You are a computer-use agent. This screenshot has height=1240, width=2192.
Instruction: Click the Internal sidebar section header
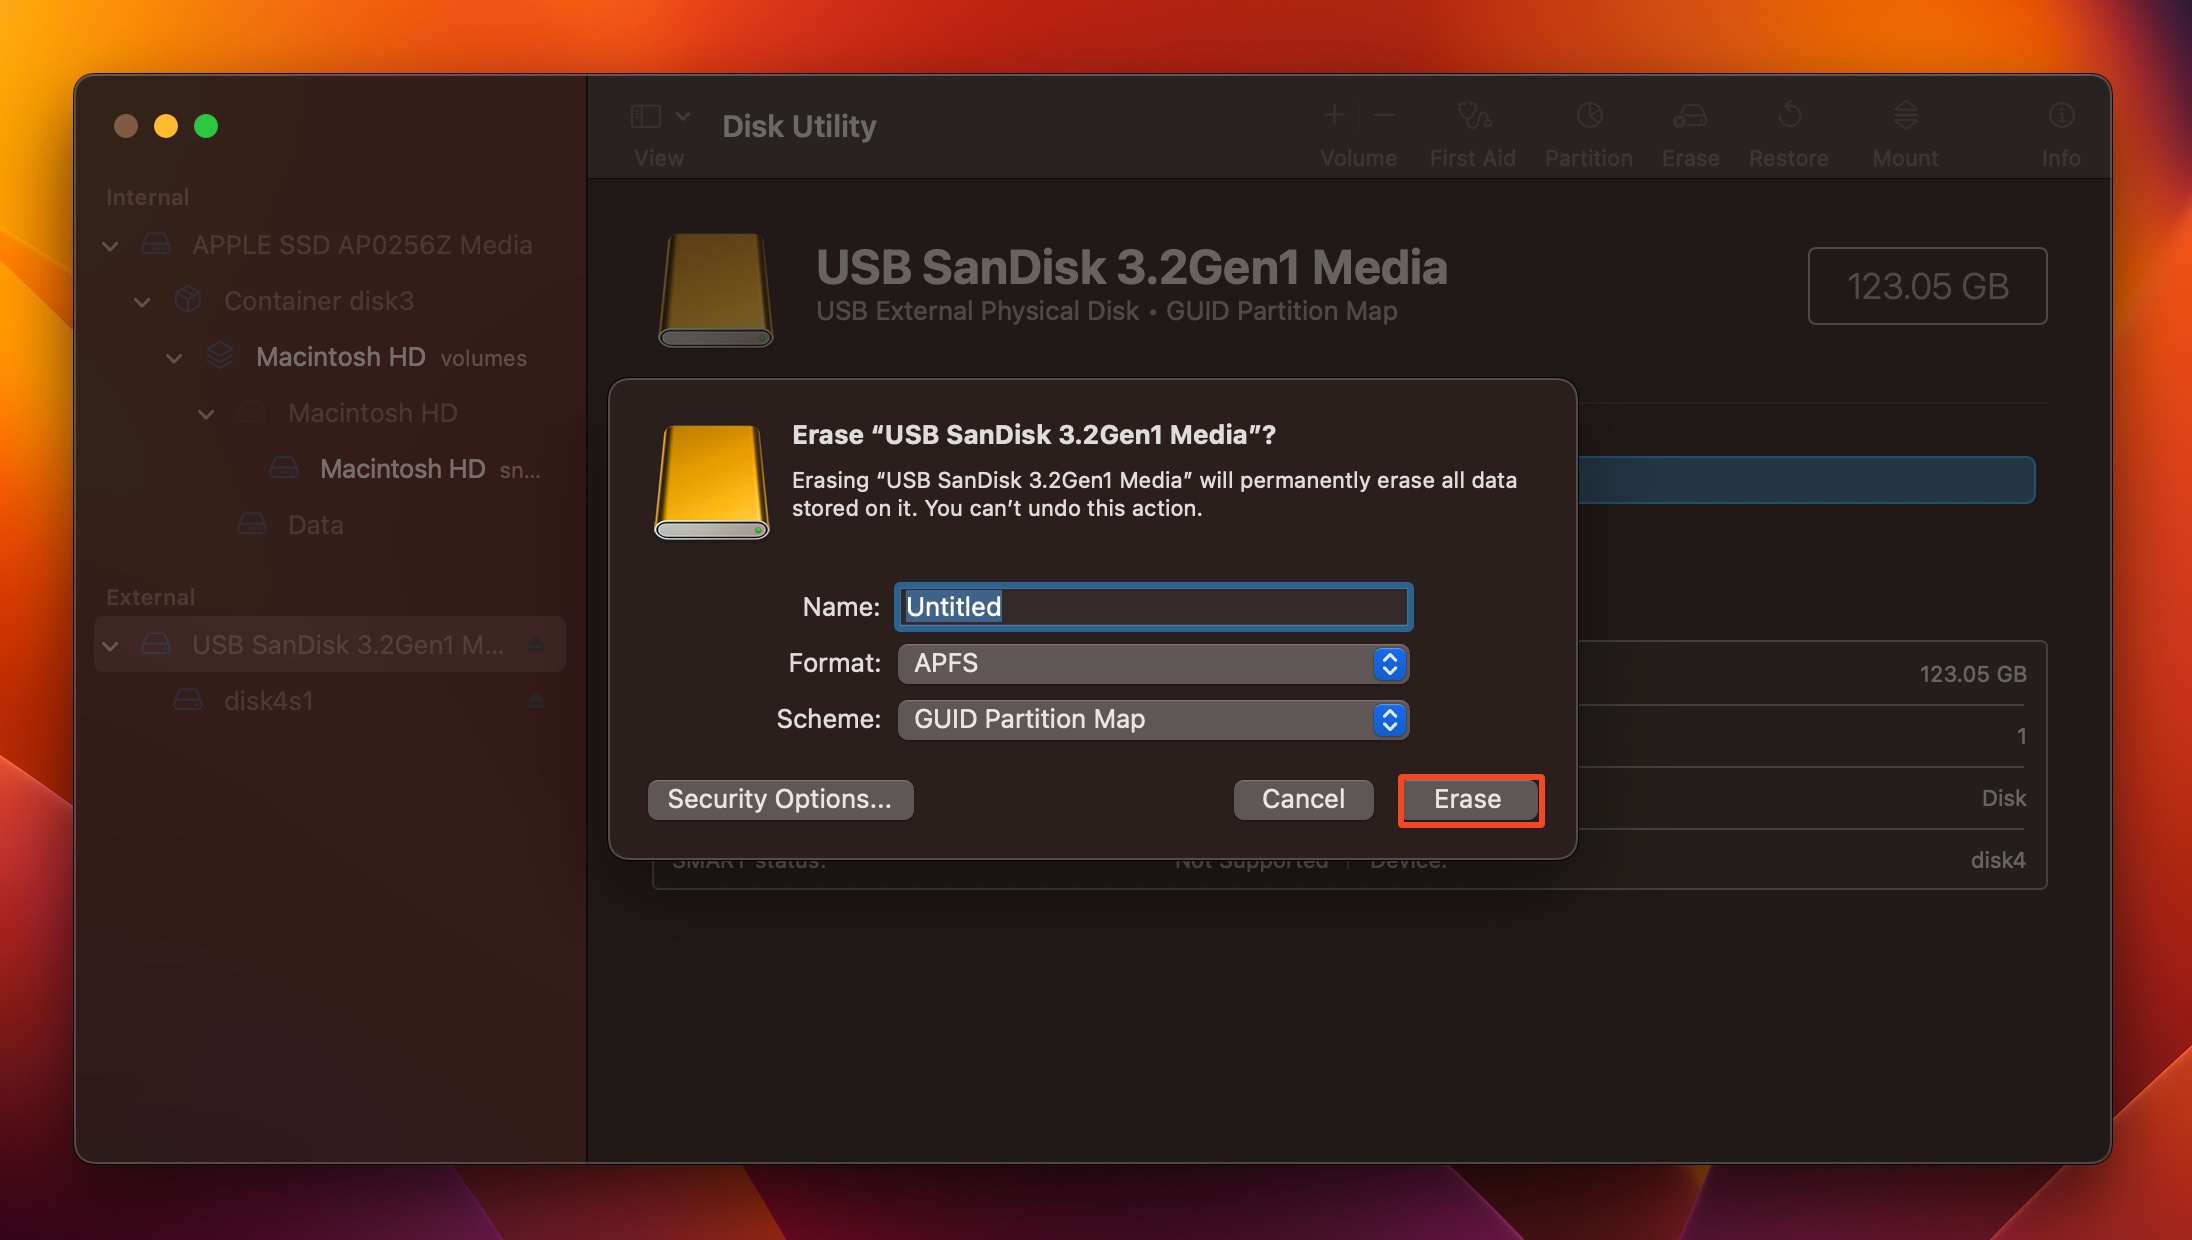pos(147,197)
